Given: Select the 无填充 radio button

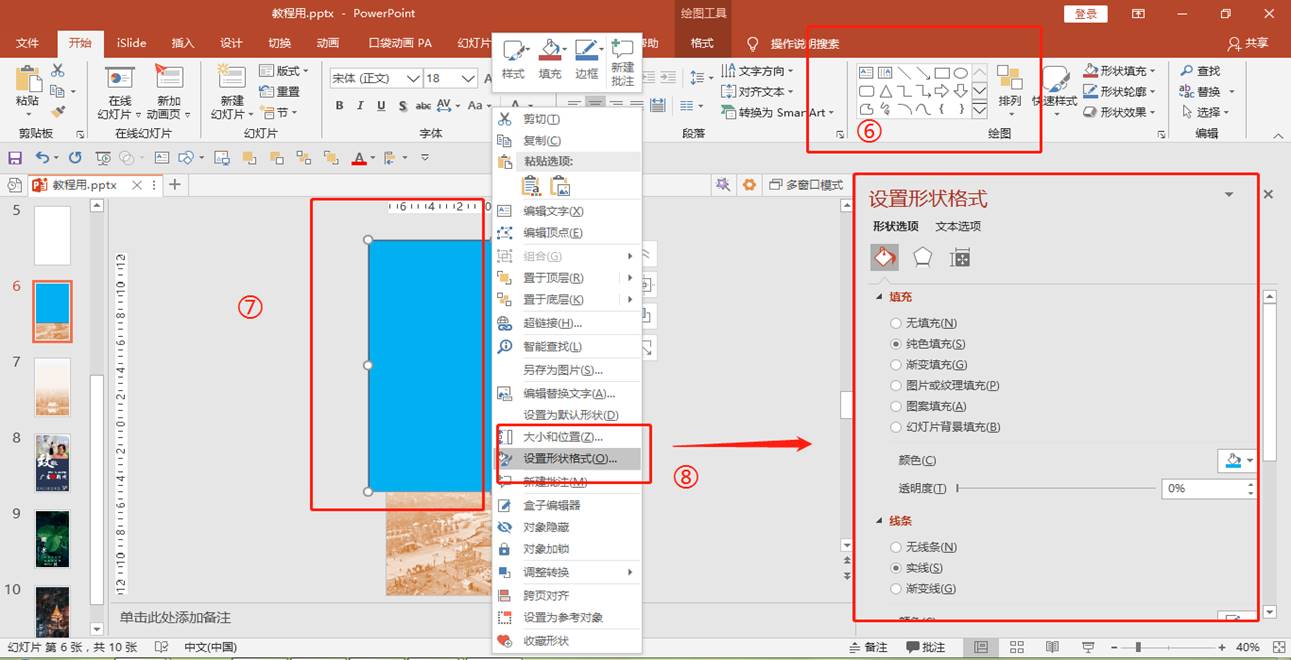Looking at the screenshot, I should click(896, 323).
